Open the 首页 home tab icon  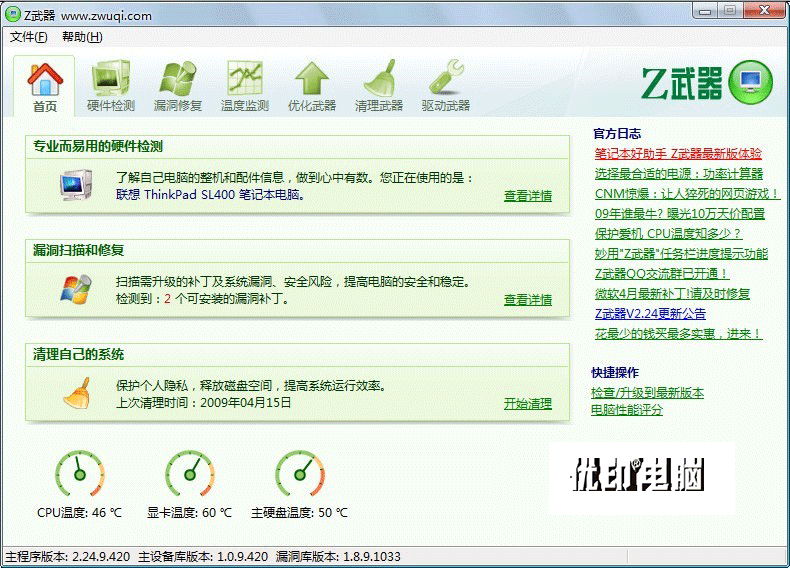45,80
